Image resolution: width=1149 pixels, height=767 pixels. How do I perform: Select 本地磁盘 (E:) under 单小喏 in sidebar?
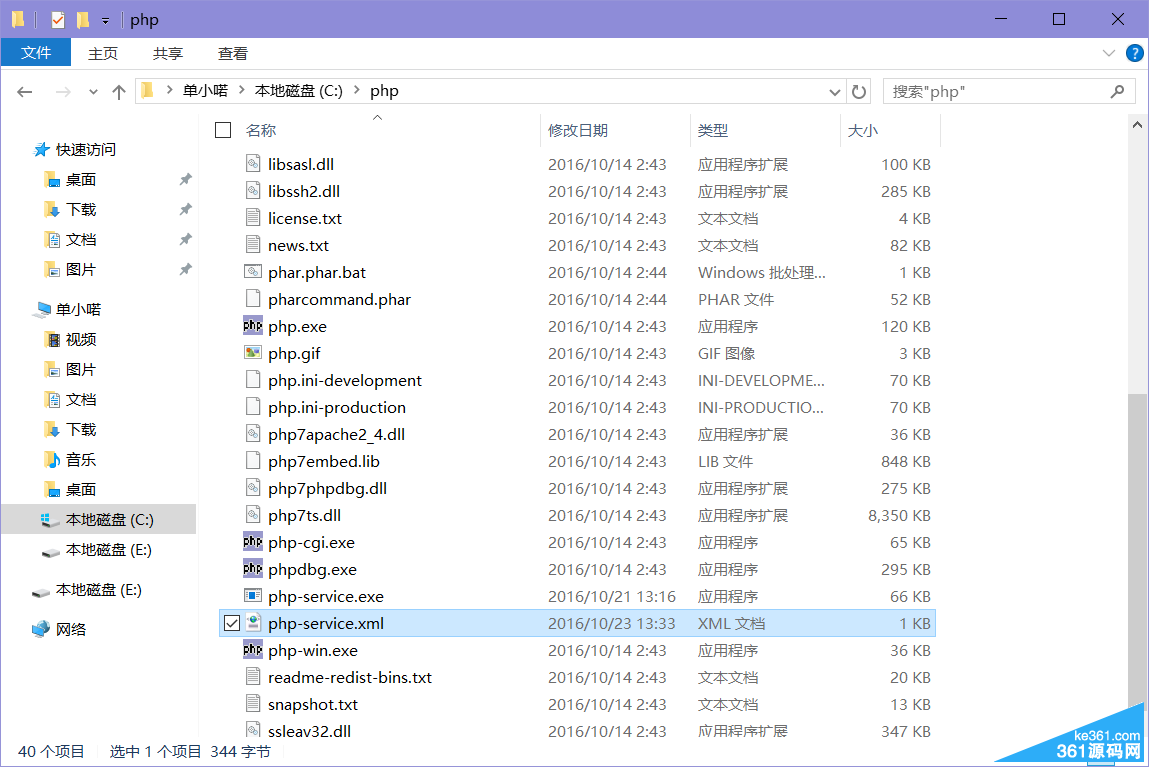(108, 550)
